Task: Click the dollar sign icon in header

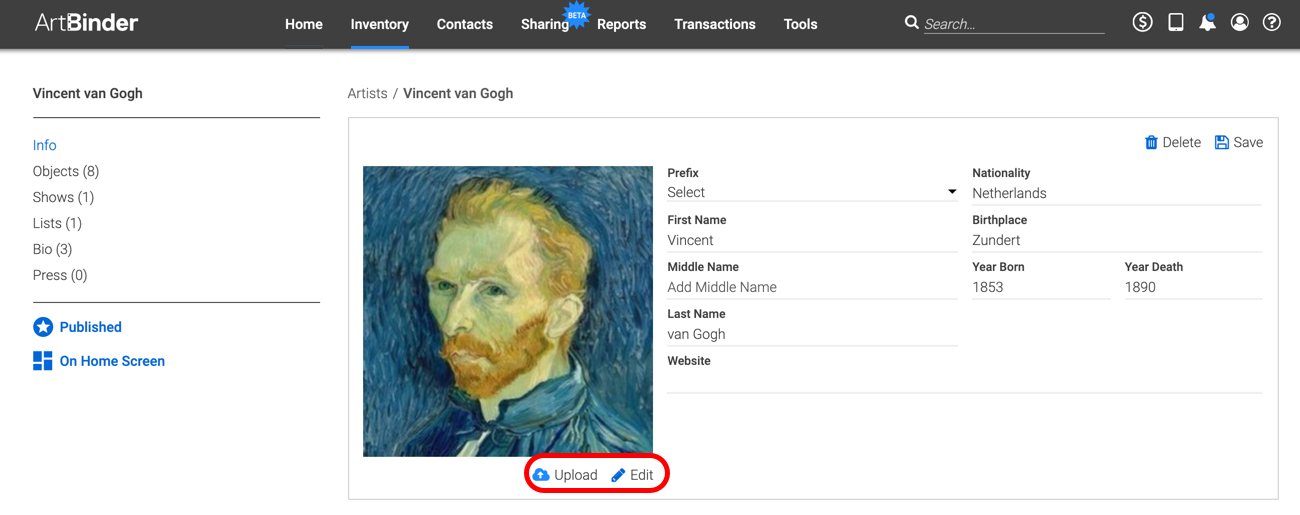Action: click(1142, 22)
